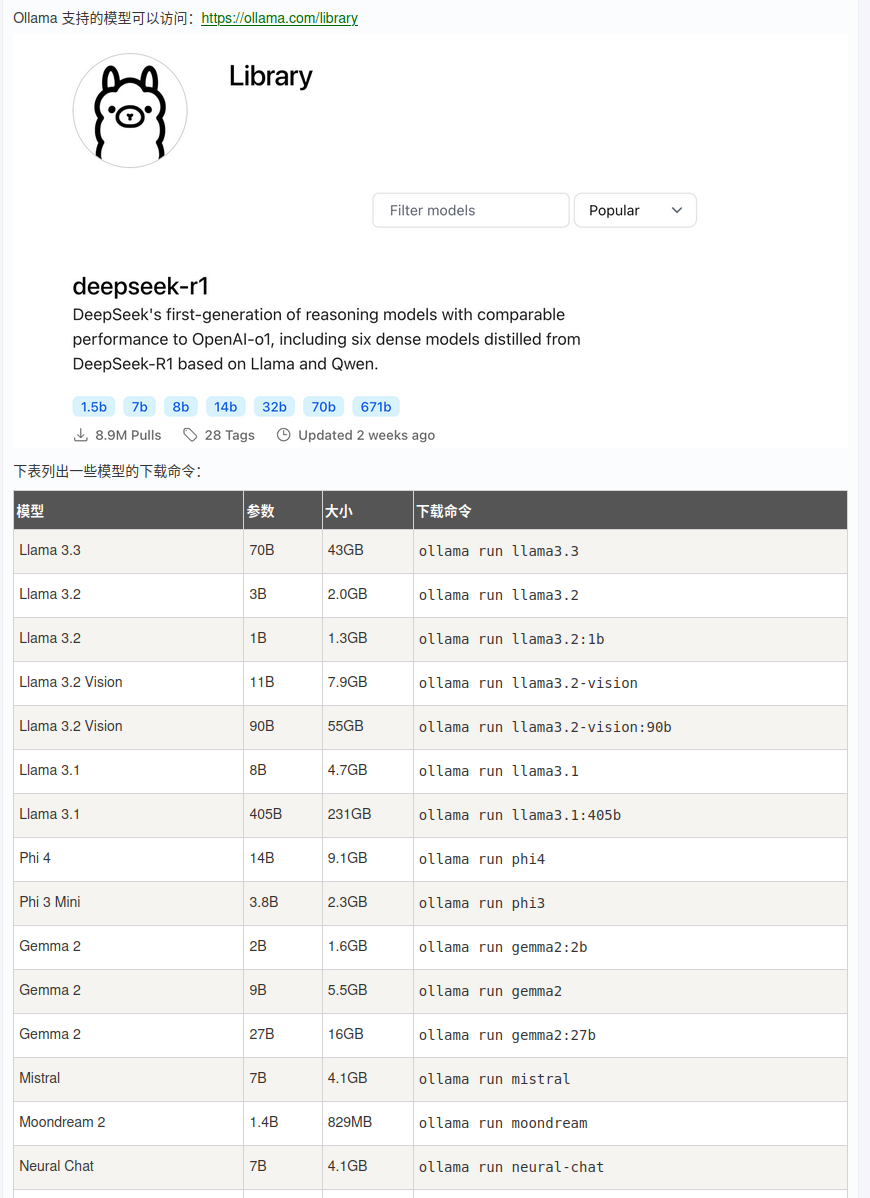Click the ollama run llama3.2-vision:90b command

tap(545, 727)
